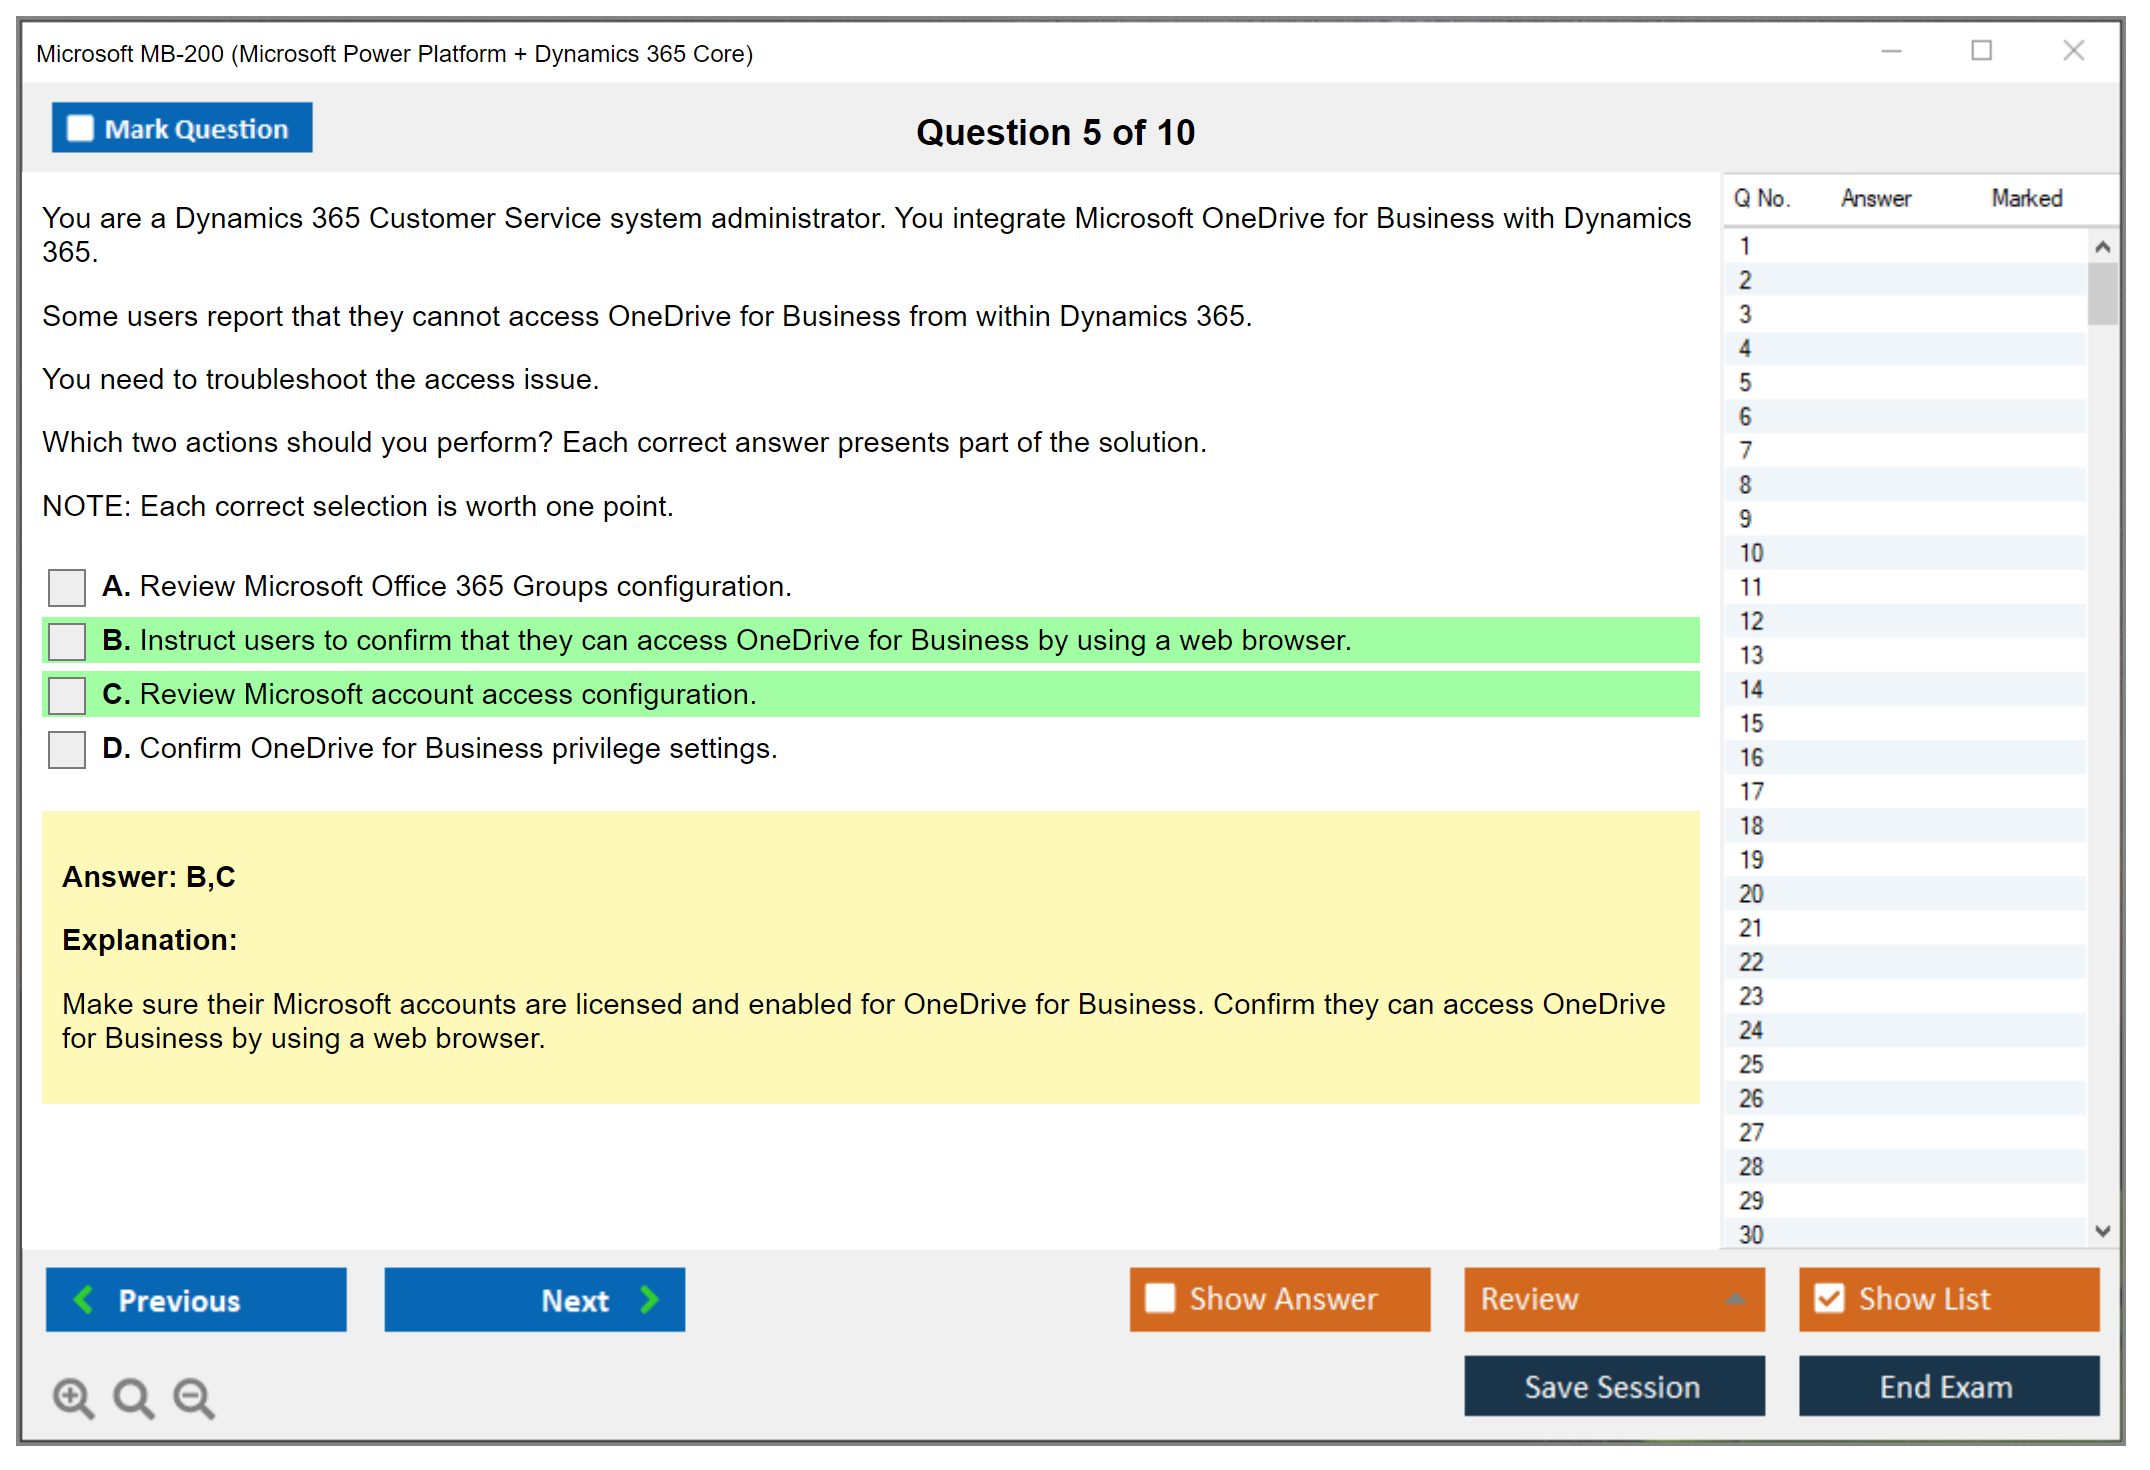The width and height of the screenshot is (2150, 1470).
Task: Click the green right arrow on Next
Action: click(x=650, y=1299)
